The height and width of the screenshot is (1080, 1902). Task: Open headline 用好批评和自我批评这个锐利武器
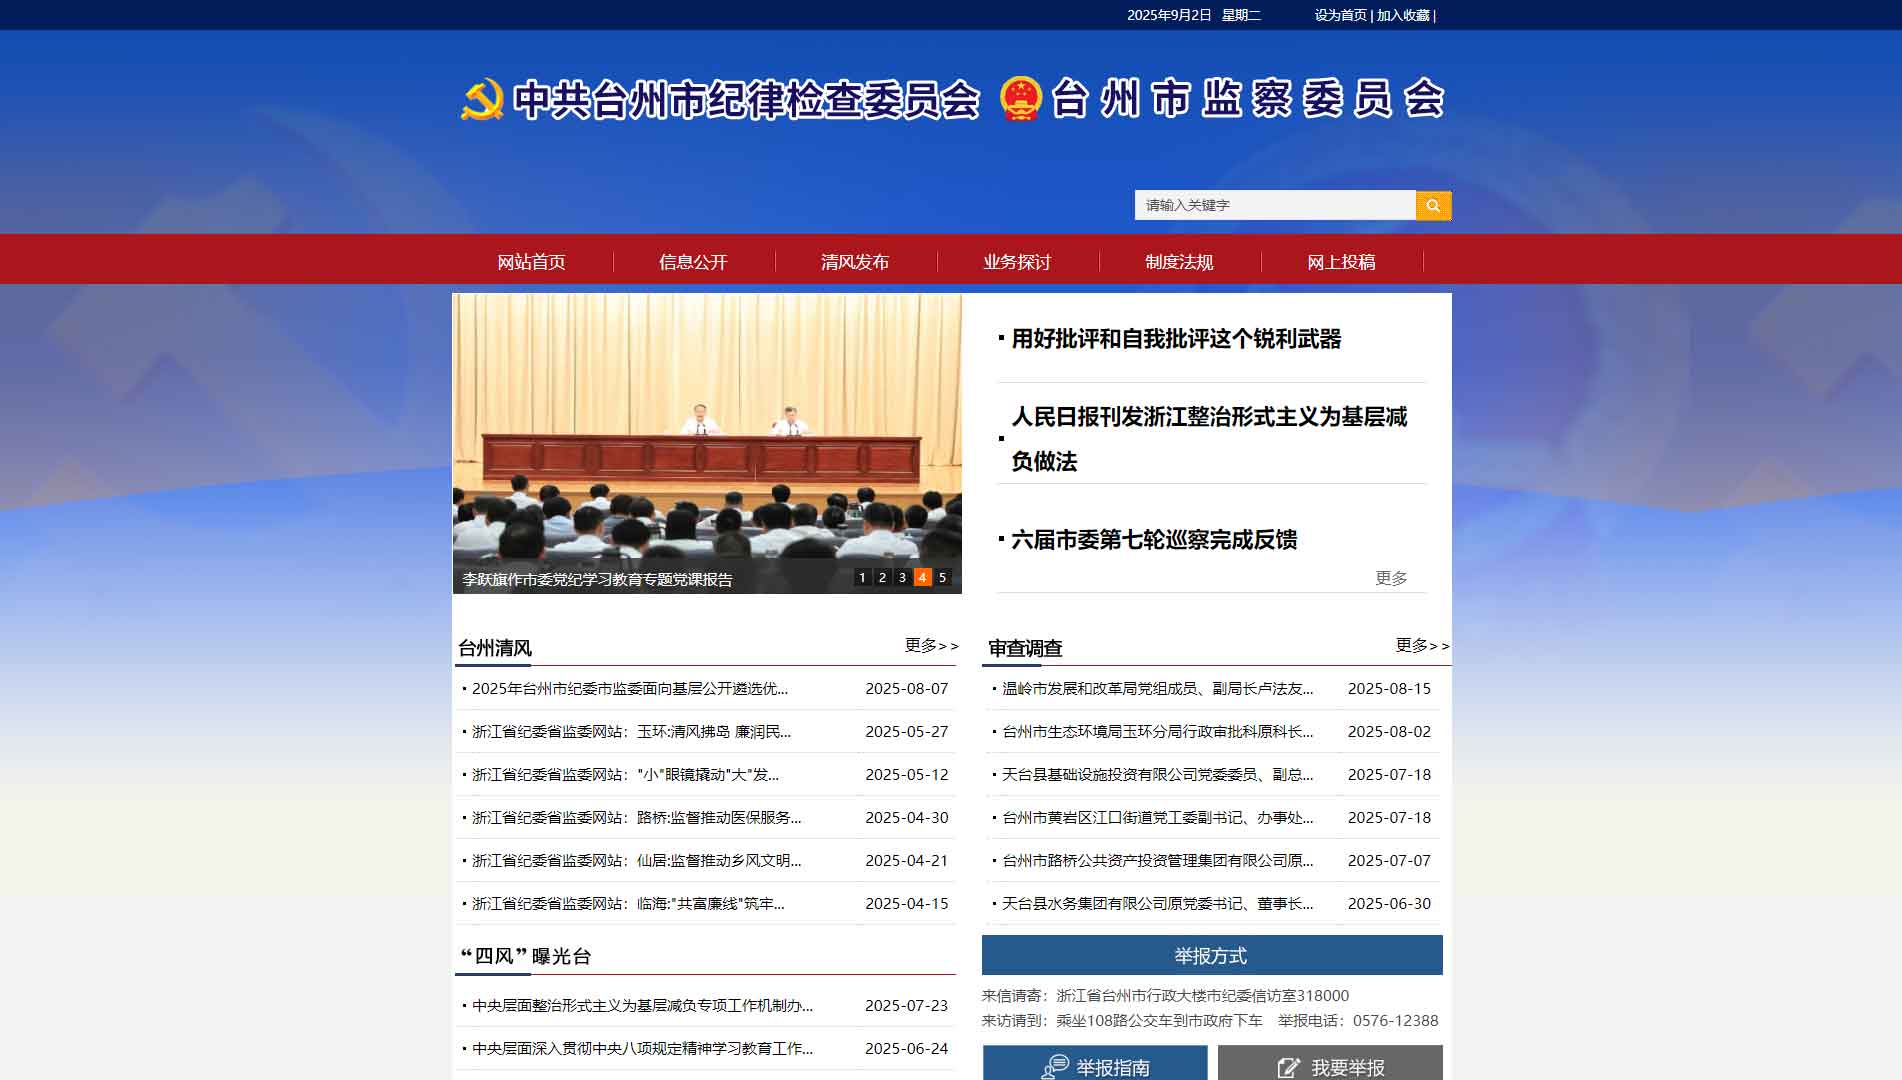click(1176, 339)
